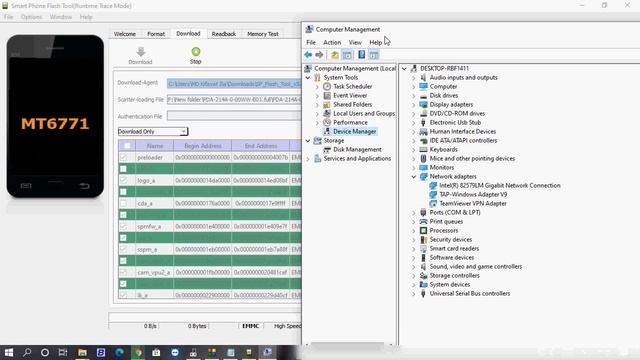The width and height of the screenshot is (640, 360).
Task: Open Windows Start button on taskbar
Action: click(9, 352)
